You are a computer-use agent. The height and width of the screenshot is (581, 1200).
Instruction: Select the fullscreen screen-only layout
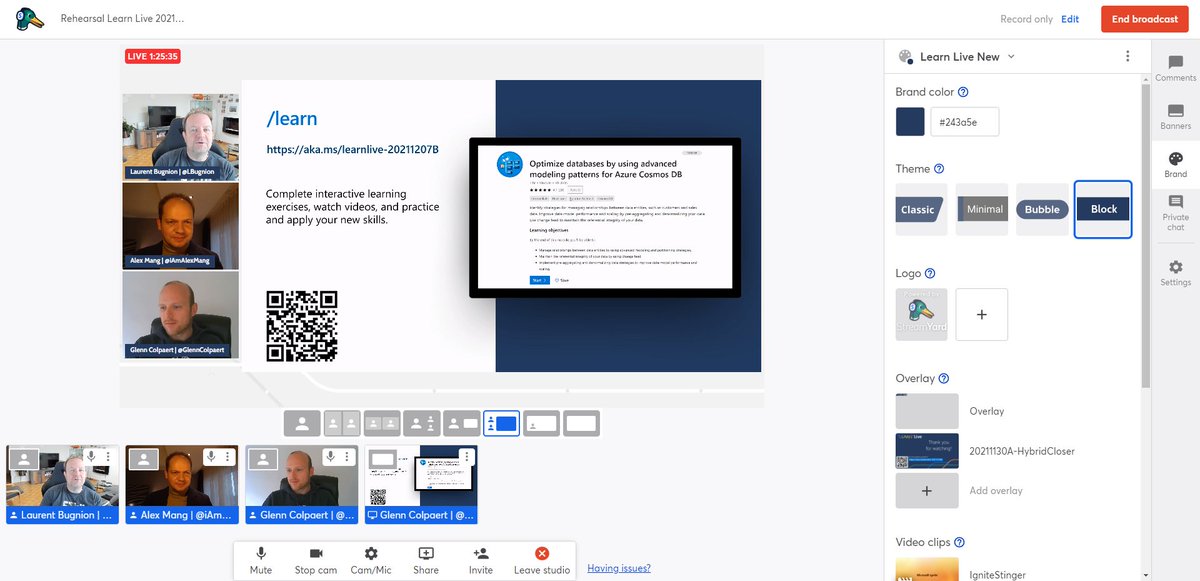pyautogui.click(x=582, y=423)
